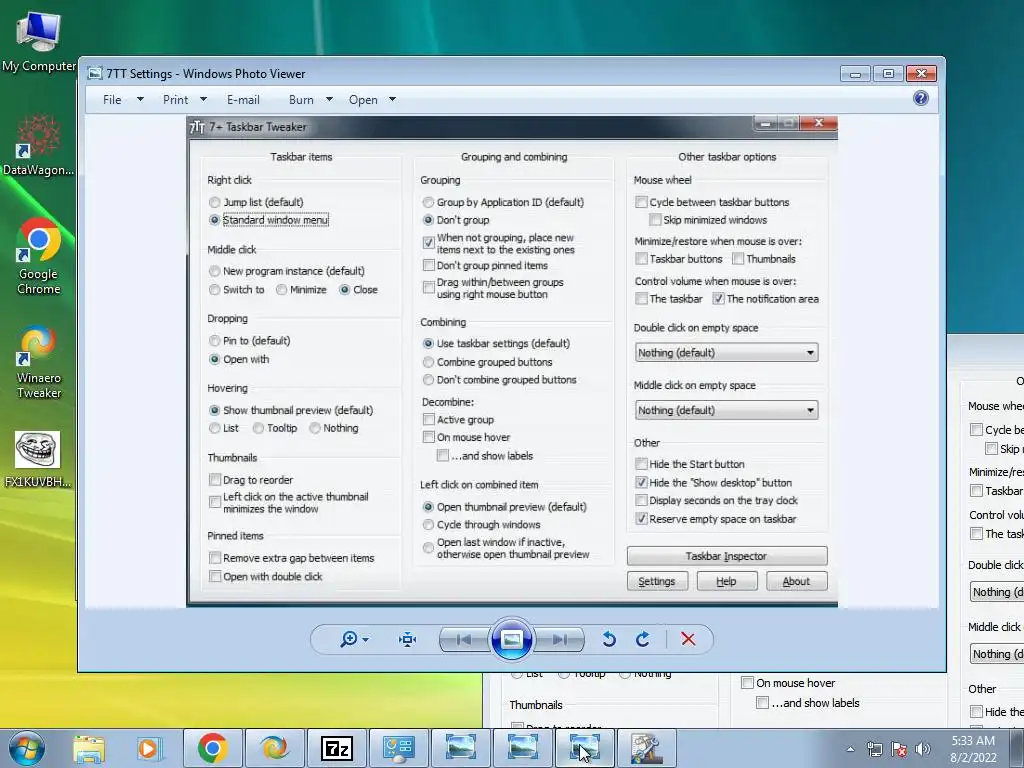The height and width of the screenshot is (768, 1024).
Task: Rotate the photo counterclockwise
Action: click(x=609, y=639)
